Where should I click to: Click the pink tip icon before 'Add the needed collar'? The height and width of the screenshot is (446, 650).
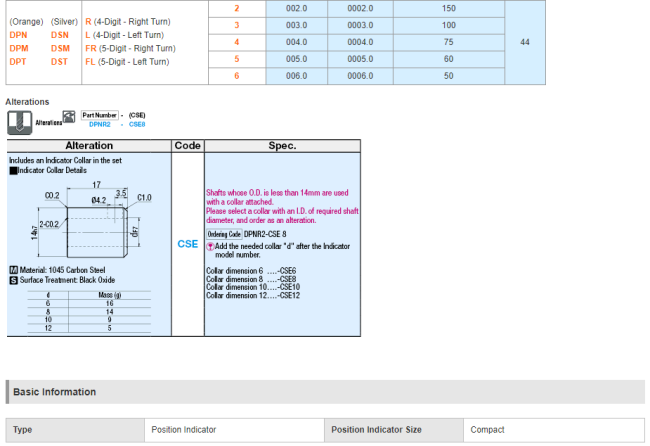coord(210,246)
